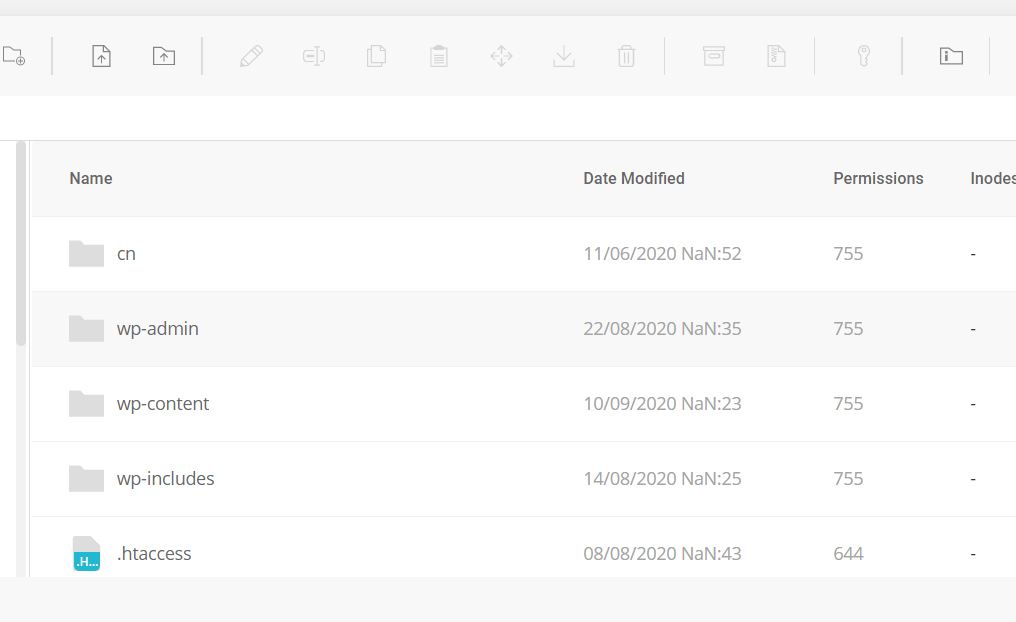Click the new folder icon
This screenshot has width=1016, height=622.
[14, 56]
